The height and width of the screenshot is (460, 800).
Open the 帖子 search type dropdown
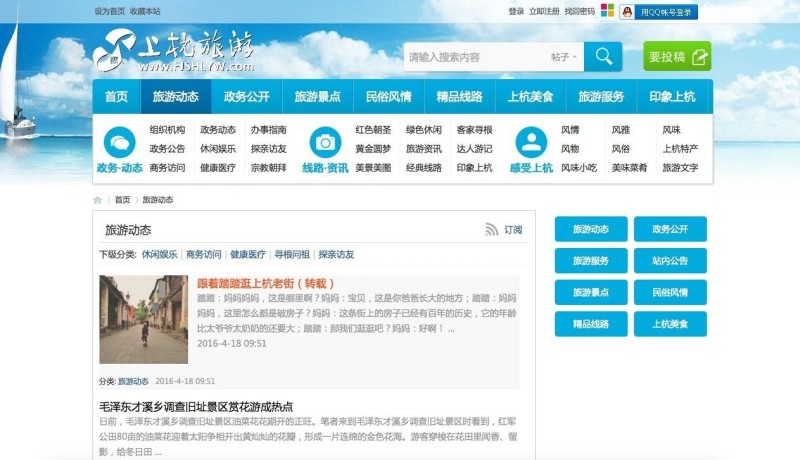pos(564,57)
